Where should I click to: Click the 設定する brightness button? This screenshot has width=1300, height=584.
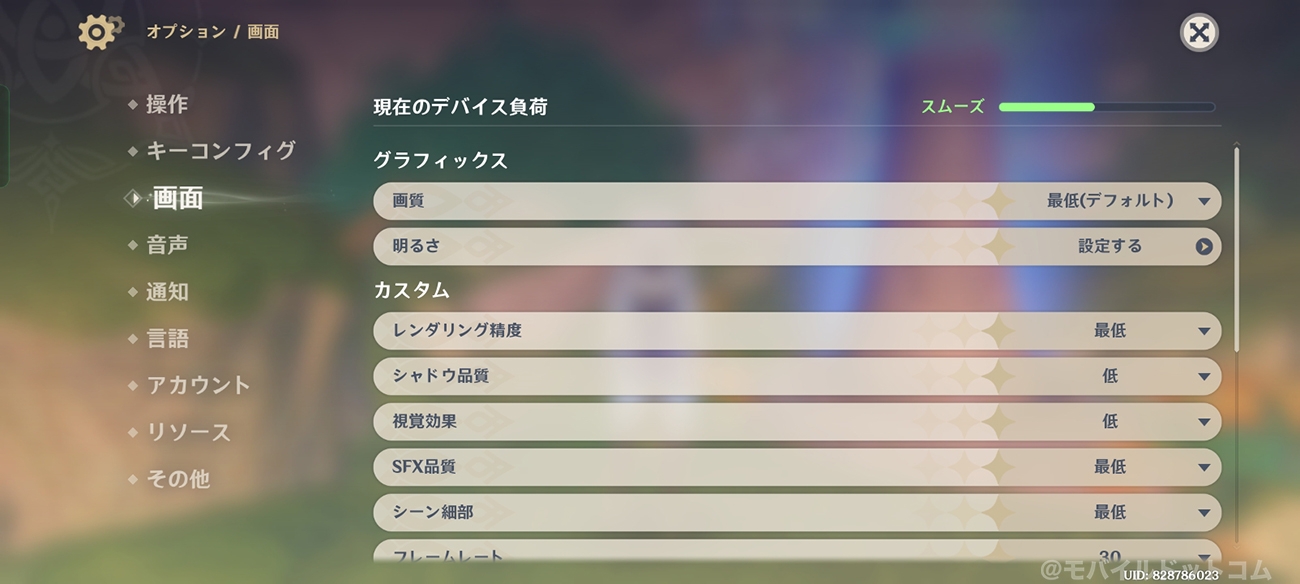point(1110,246)
